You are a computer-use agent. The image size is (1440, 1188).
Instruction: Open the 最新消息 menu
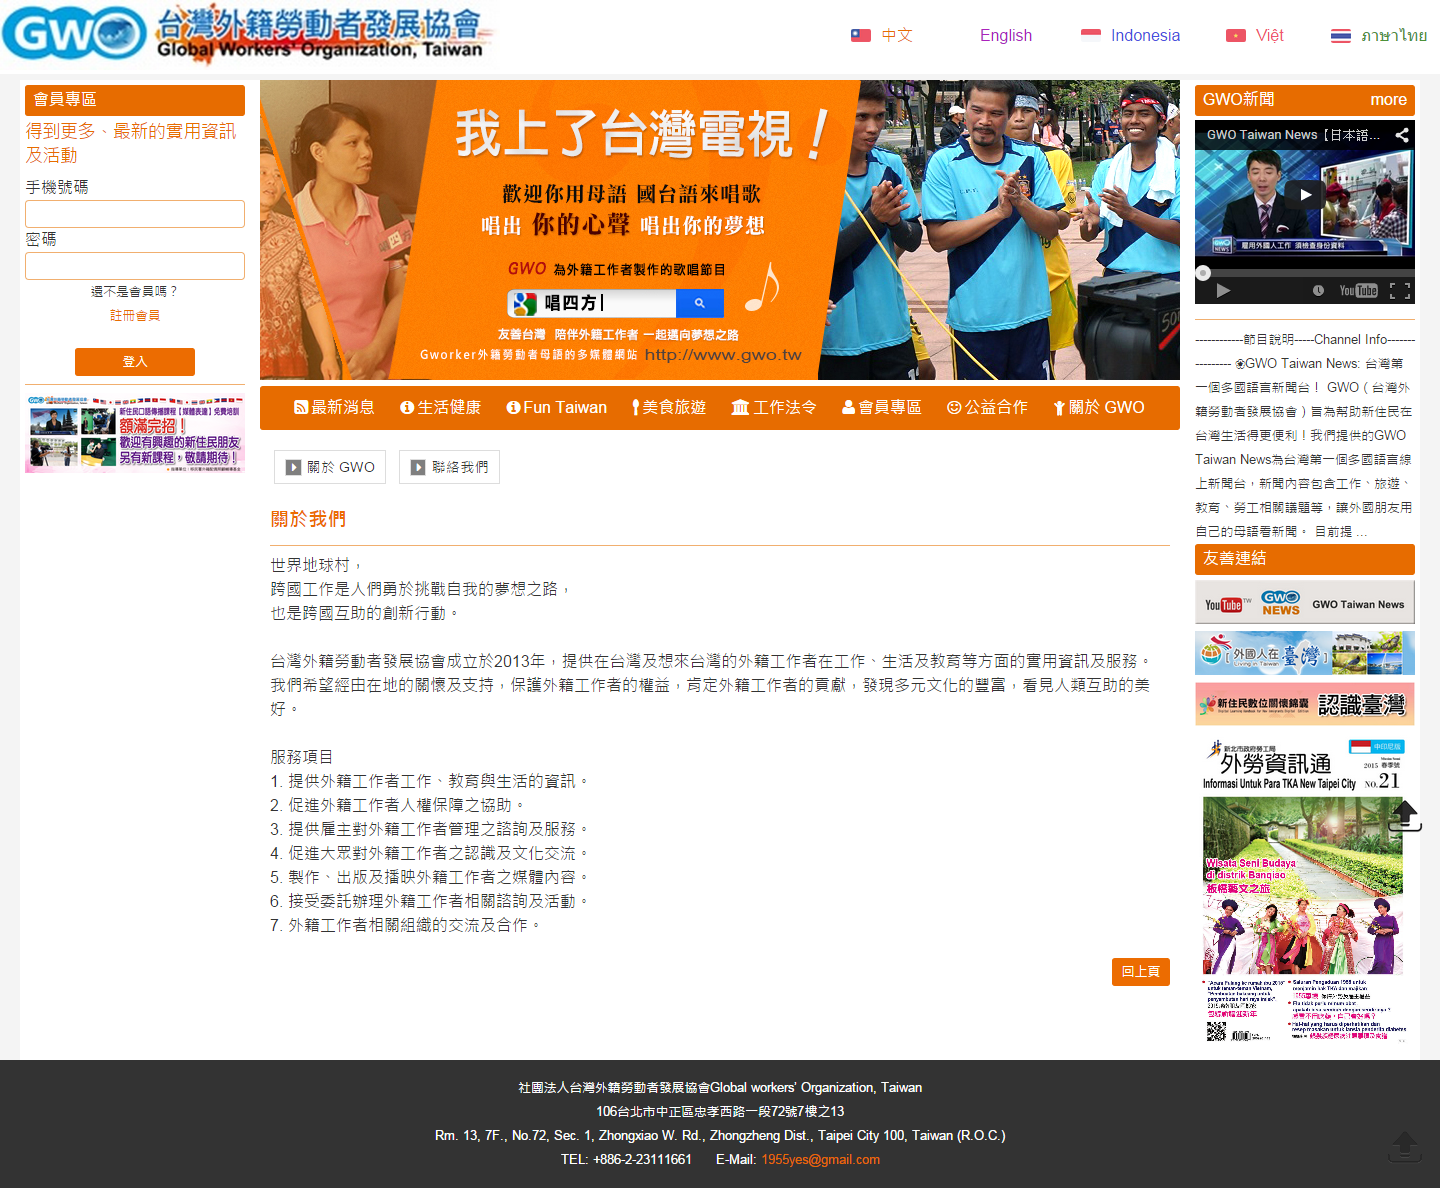[334, 408]
